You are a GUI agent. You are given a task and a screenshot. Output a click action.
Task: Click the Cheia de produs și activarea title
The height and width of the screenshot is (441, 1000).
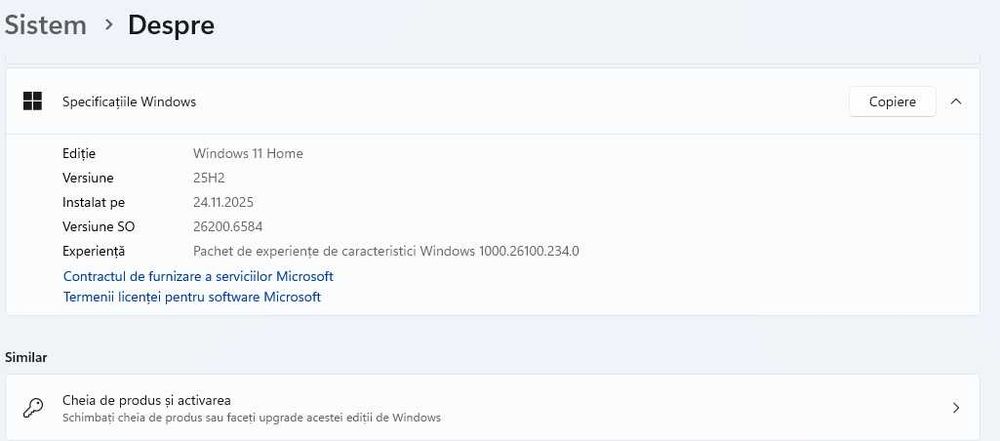[147, 400]
